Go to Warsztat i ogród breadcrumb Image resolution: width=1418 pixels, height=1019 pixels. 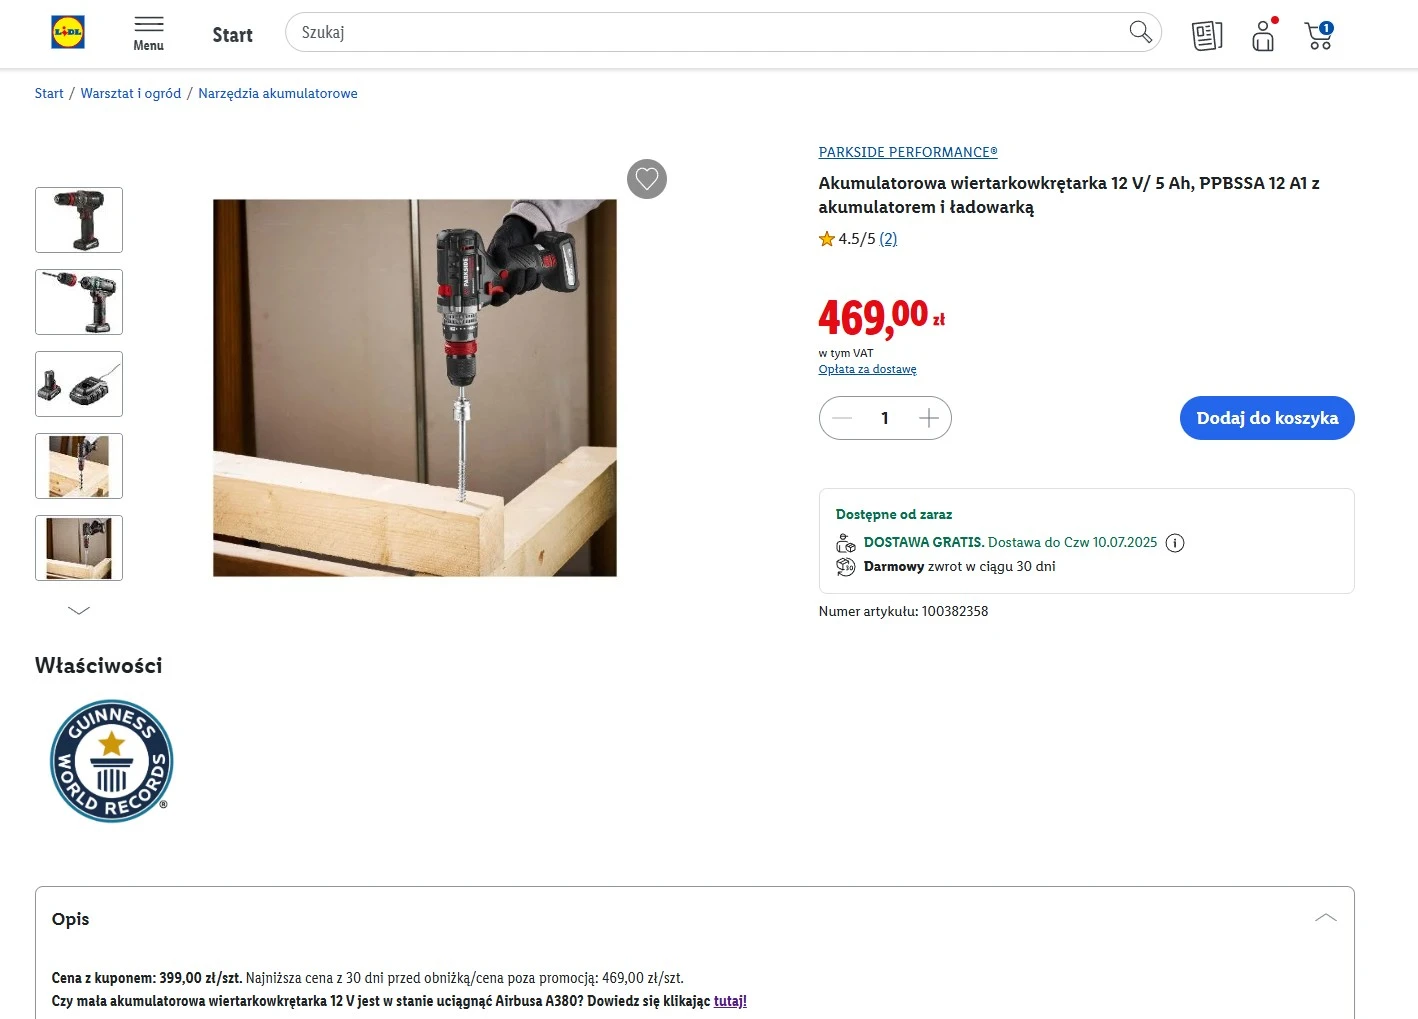pyautogui.click(x=131, y=93)
